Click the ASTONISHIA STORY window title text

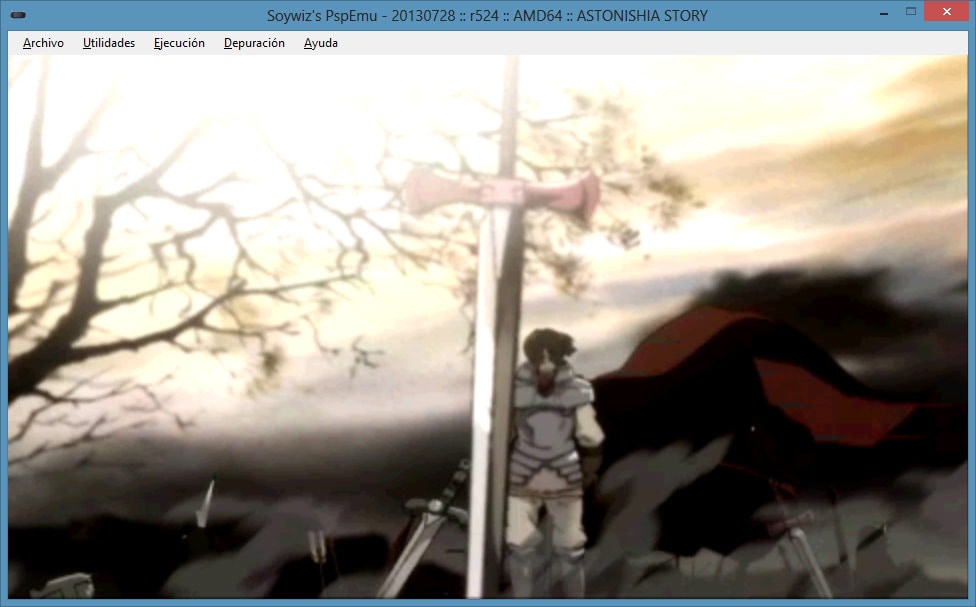coord(487,15)
